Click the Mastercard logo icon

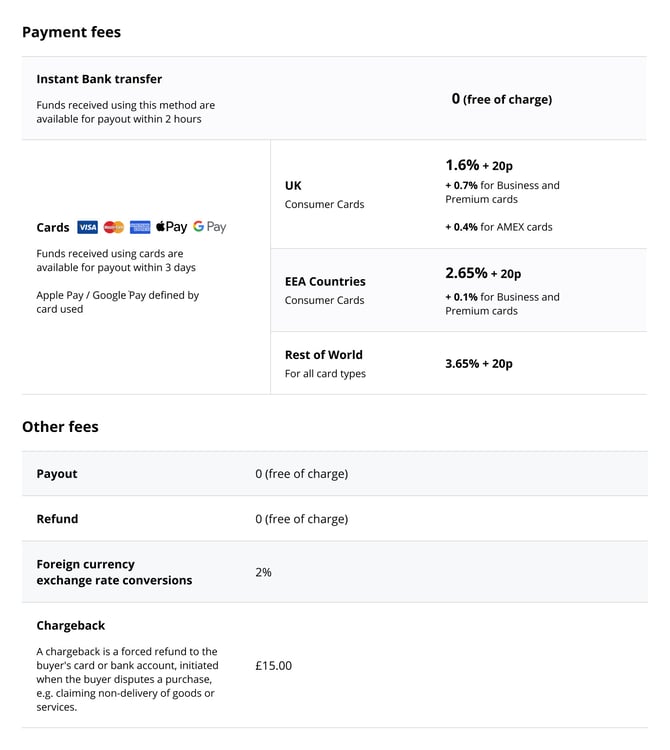pyautogui.click(x=113, y=227)
